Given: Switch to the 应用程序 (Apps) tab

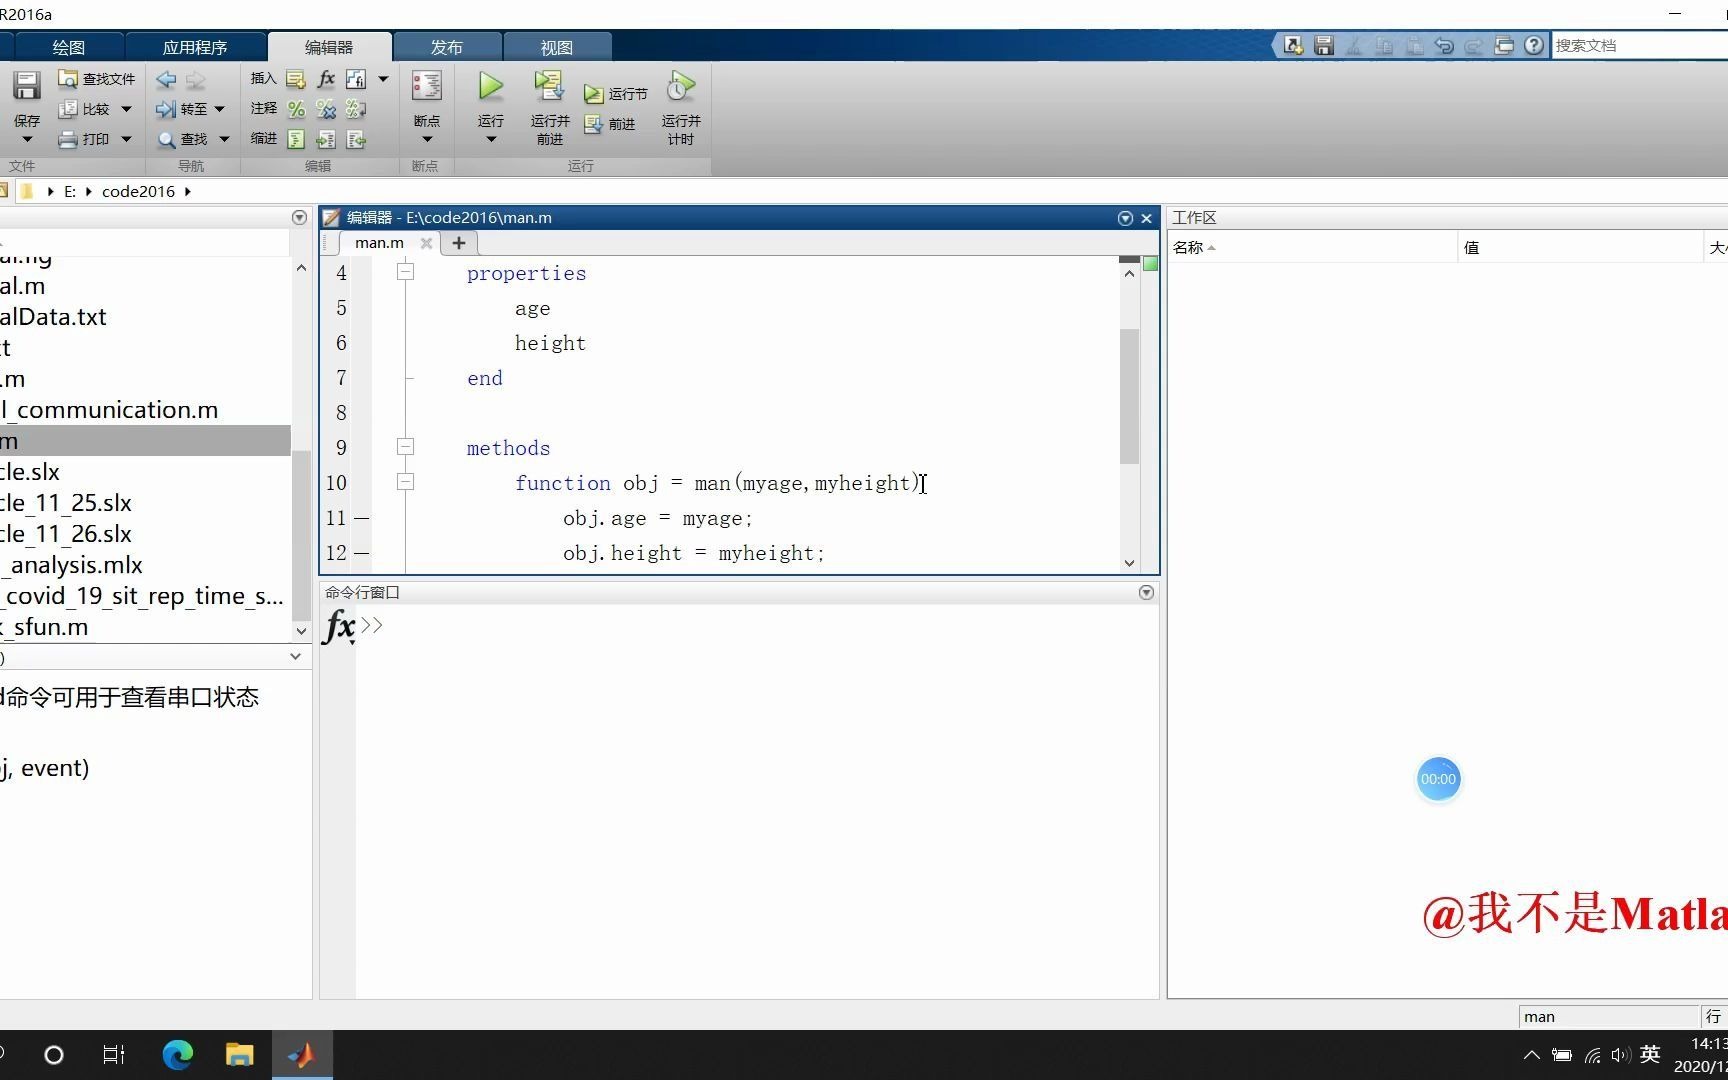Looking at the screenshot, I should click(195, 47).
